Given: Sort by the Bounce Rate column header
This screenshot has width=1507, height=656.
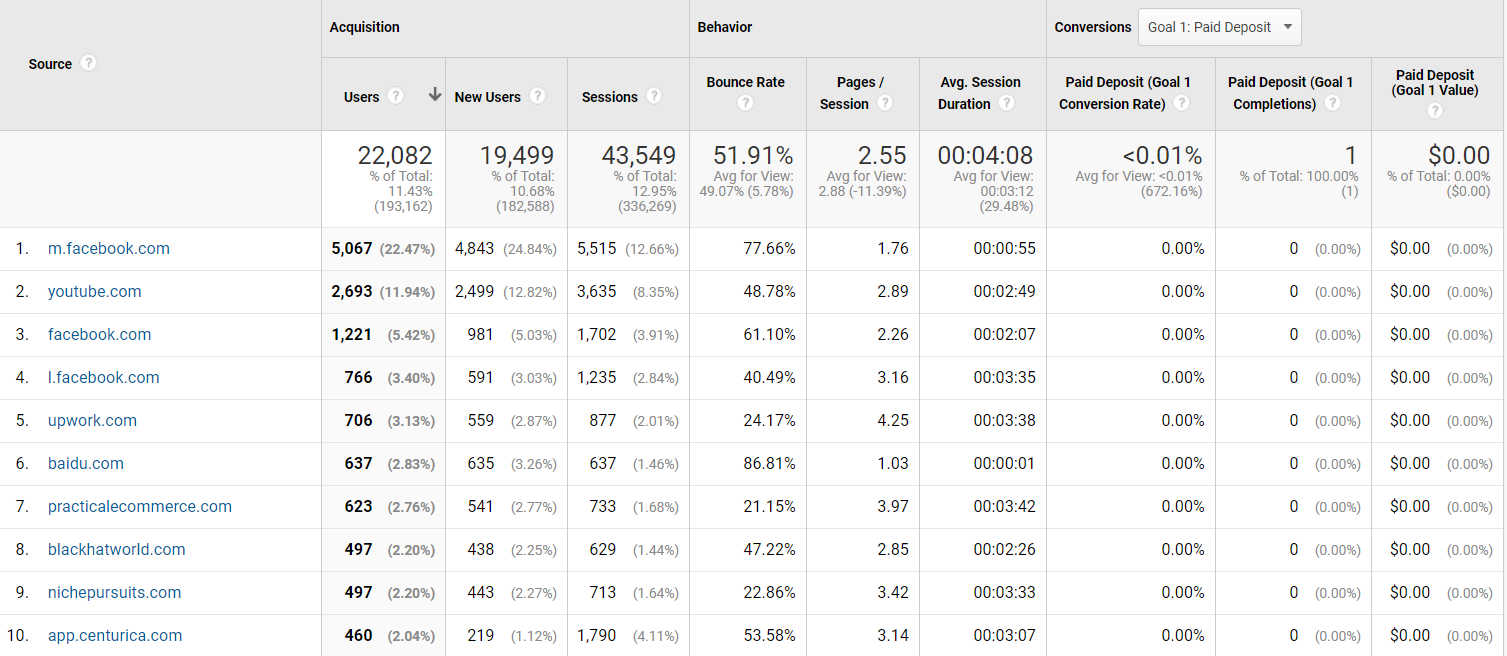Looking at the screenshot, I should click(745, 82).
